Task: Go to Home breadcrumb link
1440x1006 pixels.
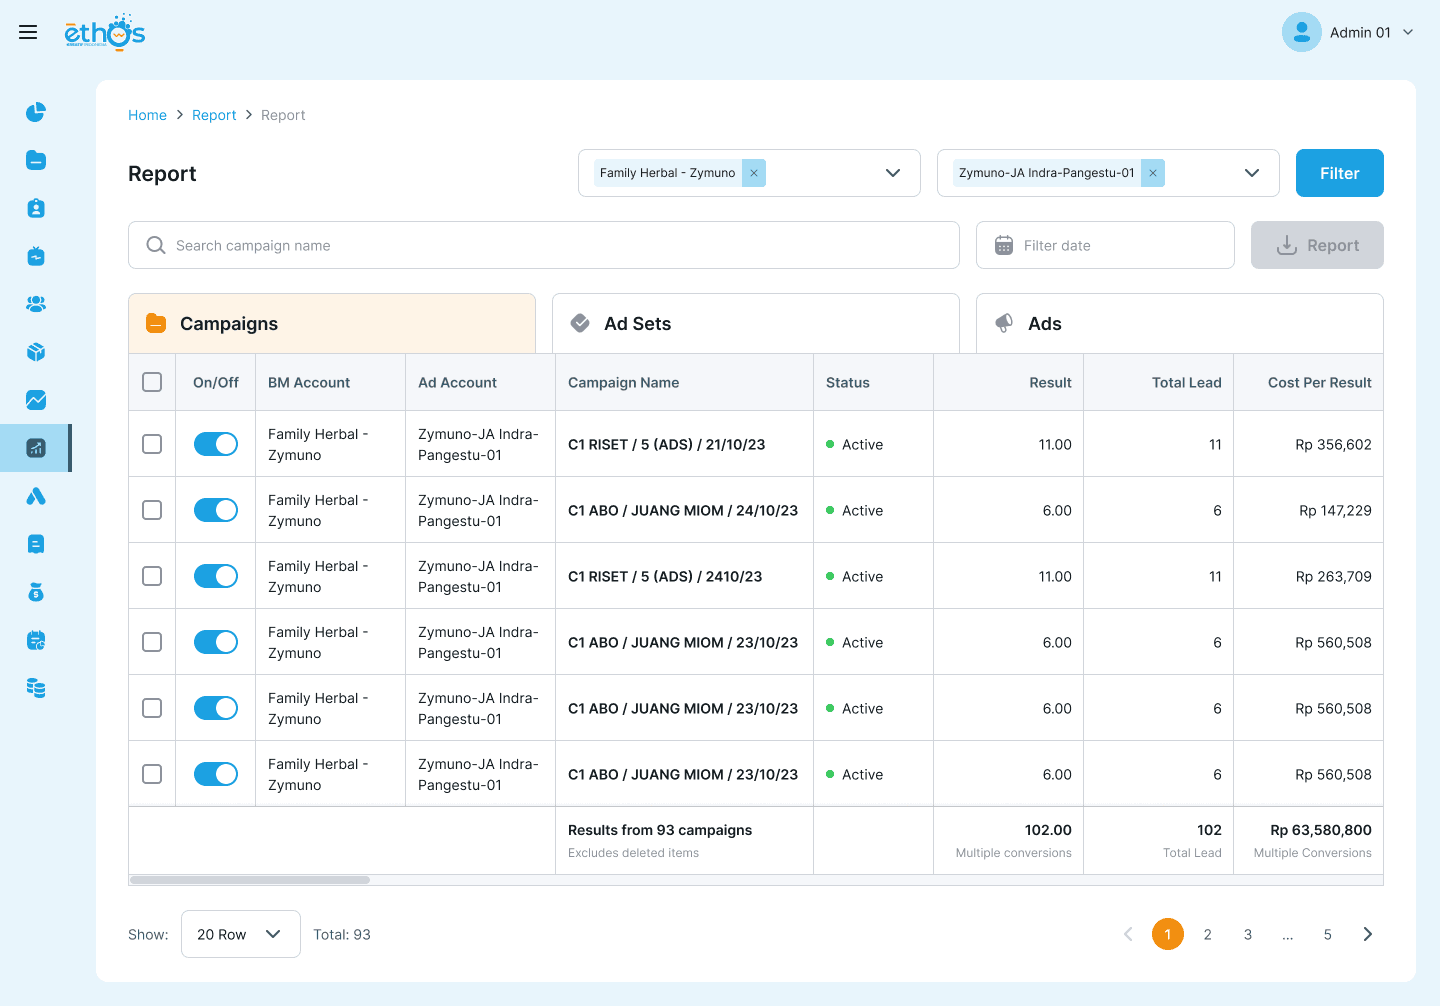Action: coord(147,115)
